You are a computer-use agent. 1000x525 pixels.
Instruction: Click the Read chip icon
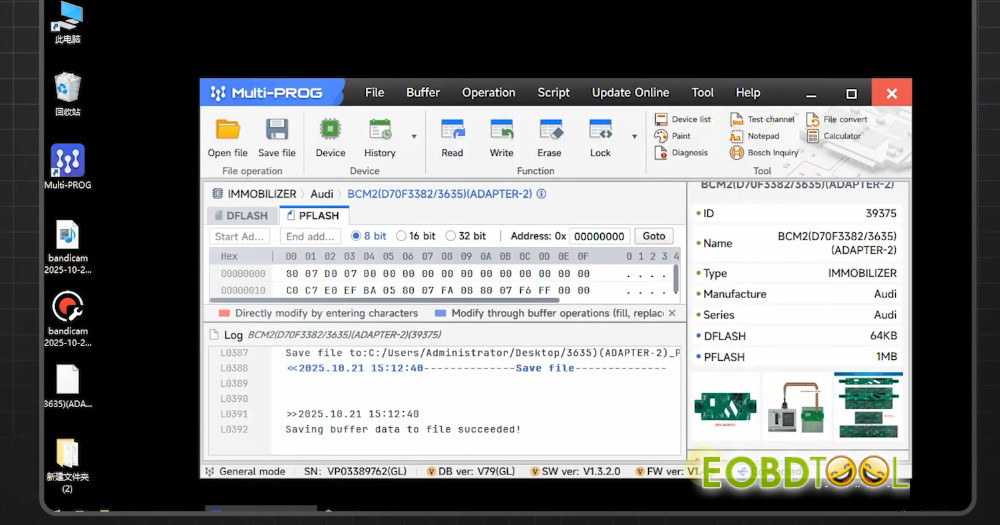pyautogui.click(x=452, y=130)
